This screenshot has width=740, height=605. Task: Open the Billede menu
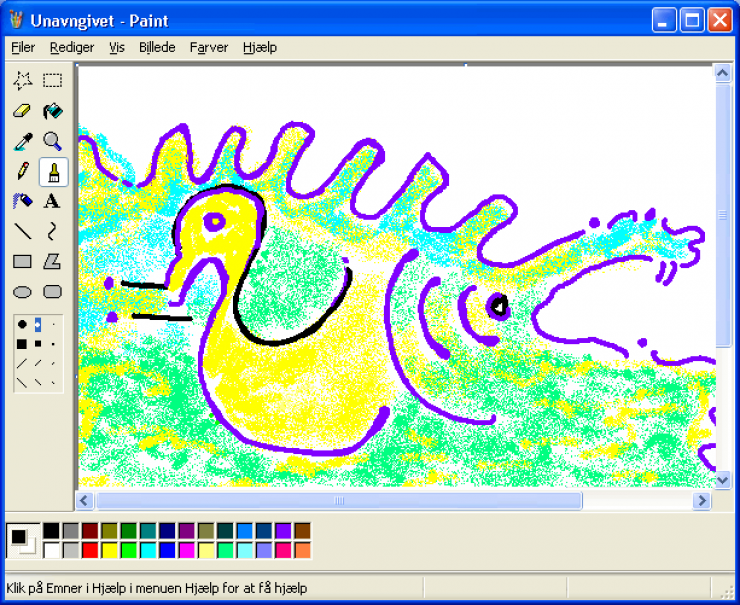pos(157,48)
